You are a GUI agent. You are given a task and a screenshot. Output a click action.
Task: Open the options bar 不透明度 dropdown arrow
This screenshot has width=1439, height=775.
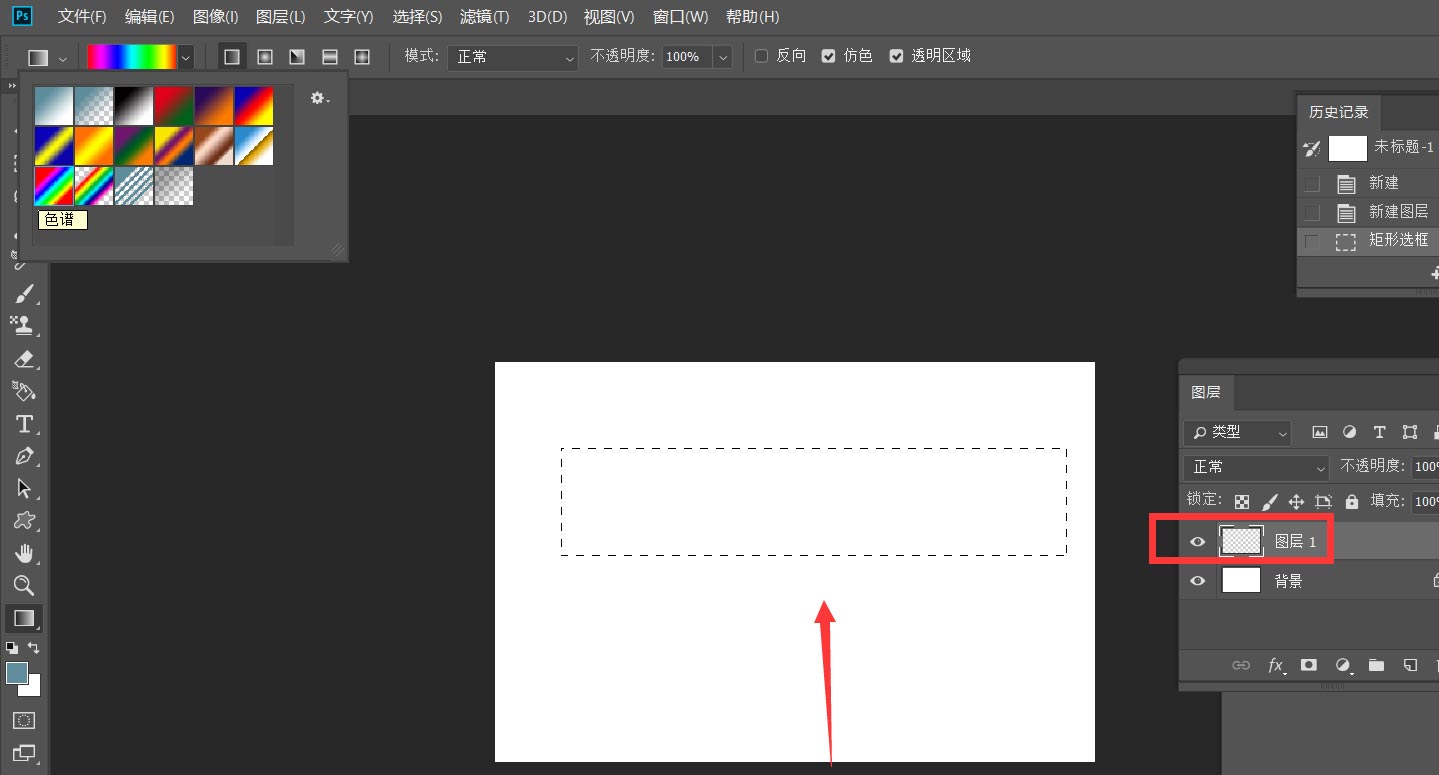[x=722, y=57]
